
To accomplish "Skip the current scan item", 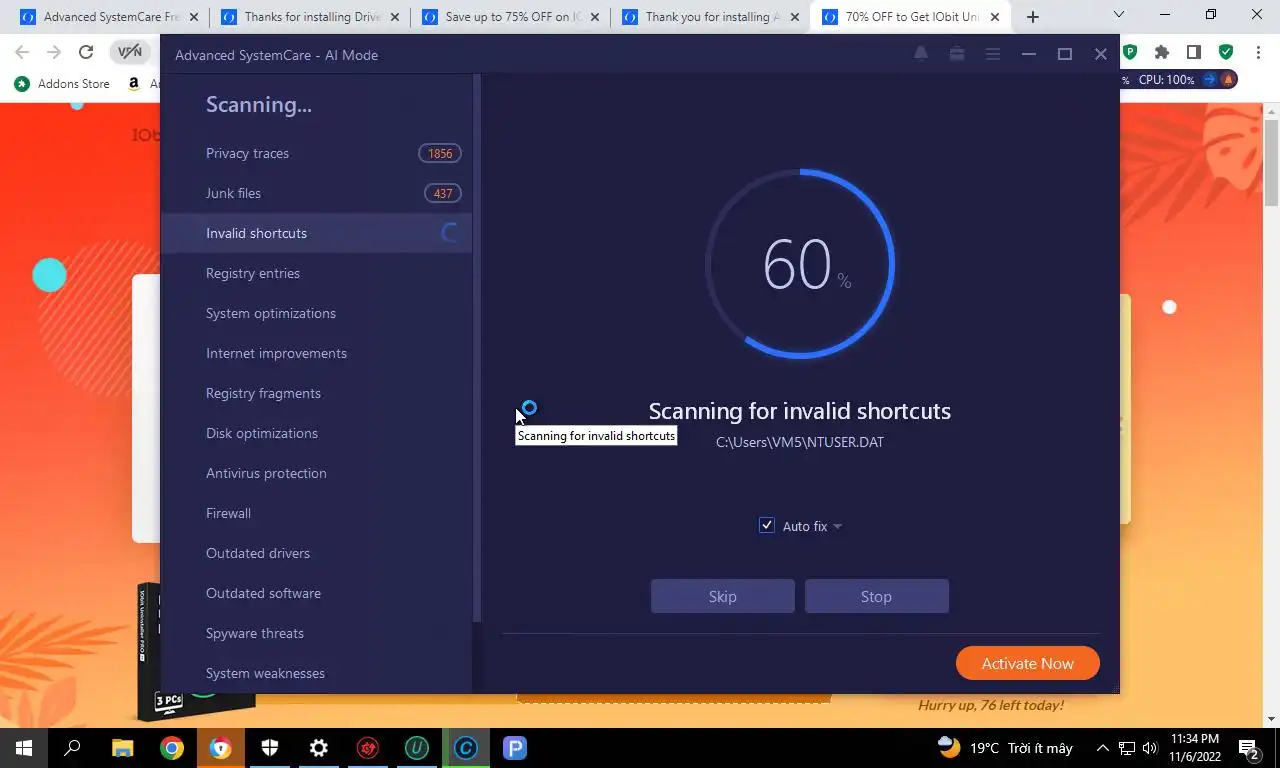I will click(x=723, y=596).
